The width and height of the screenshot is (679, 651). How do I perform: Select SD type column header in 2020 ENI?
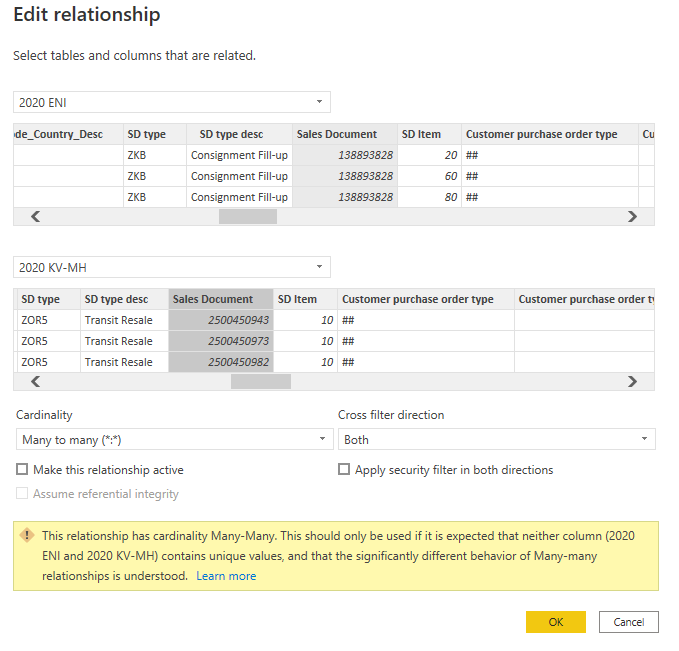[x=155, y=134]
